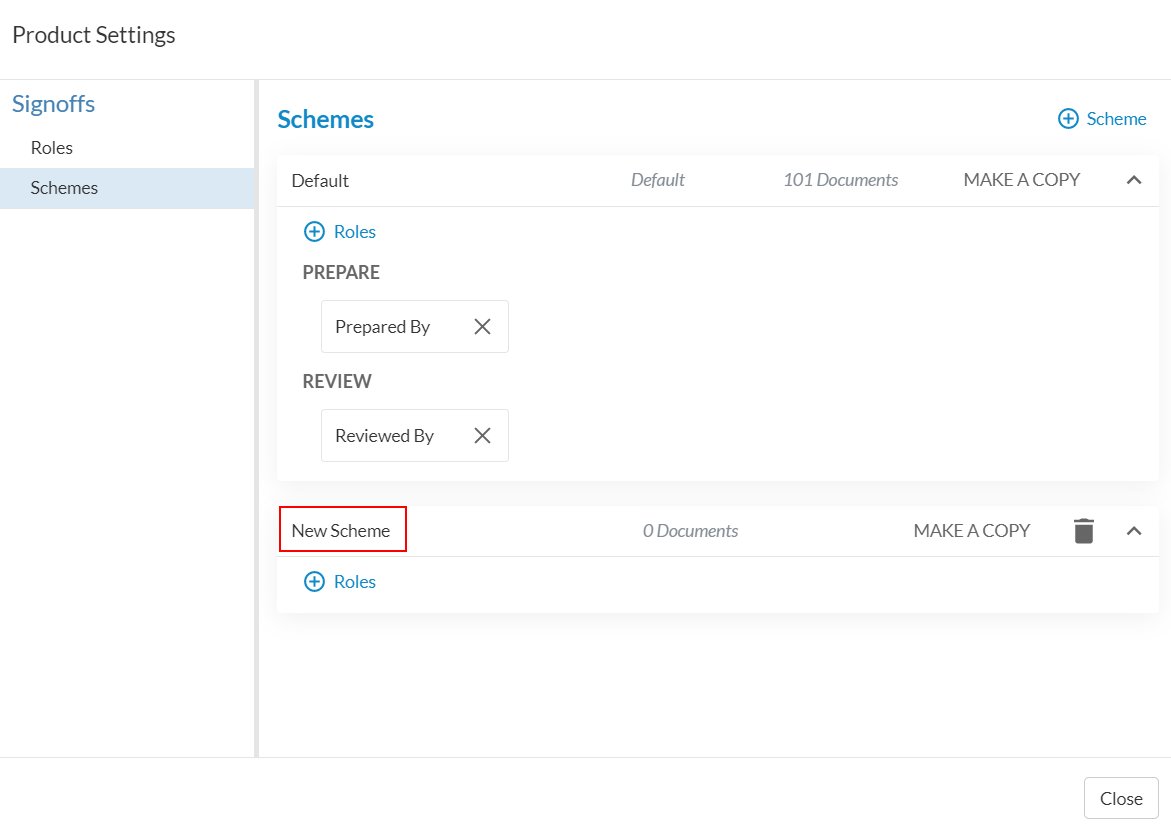Make a copy of the Default scheme
Screen dimensions: 1171x830
point(1021,180)
